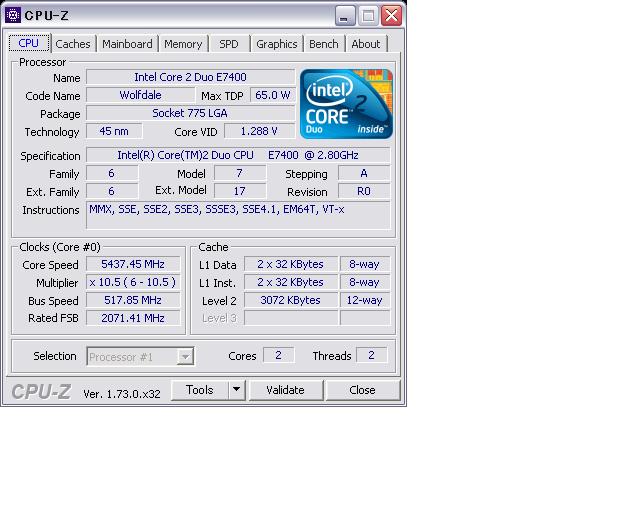
Task: Minimize the CPU-Z window
Action: pyautogui.click(x=345, y=16)
